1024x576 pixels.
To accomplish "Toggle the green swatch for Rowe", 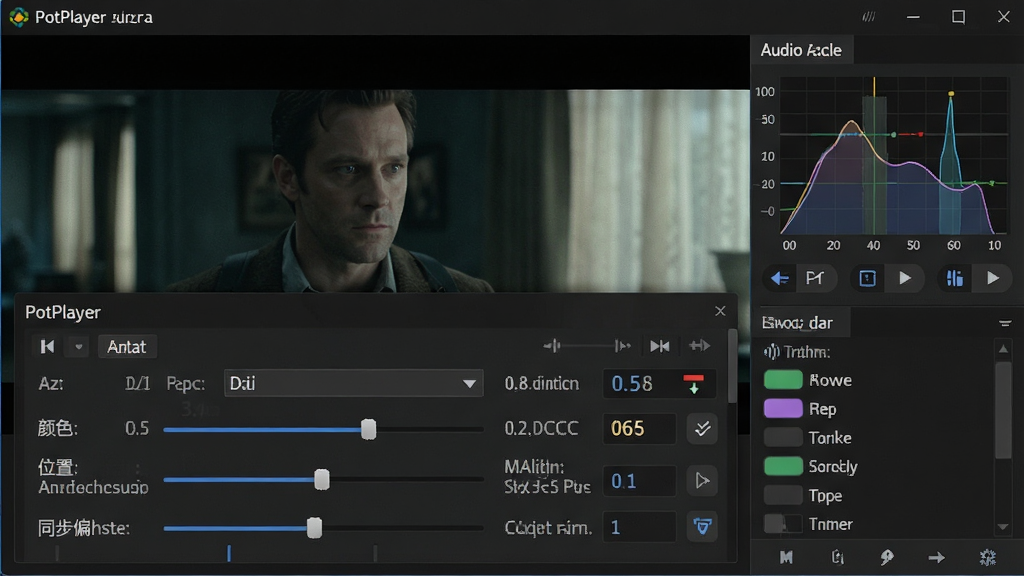I will (x=783, y=380).
